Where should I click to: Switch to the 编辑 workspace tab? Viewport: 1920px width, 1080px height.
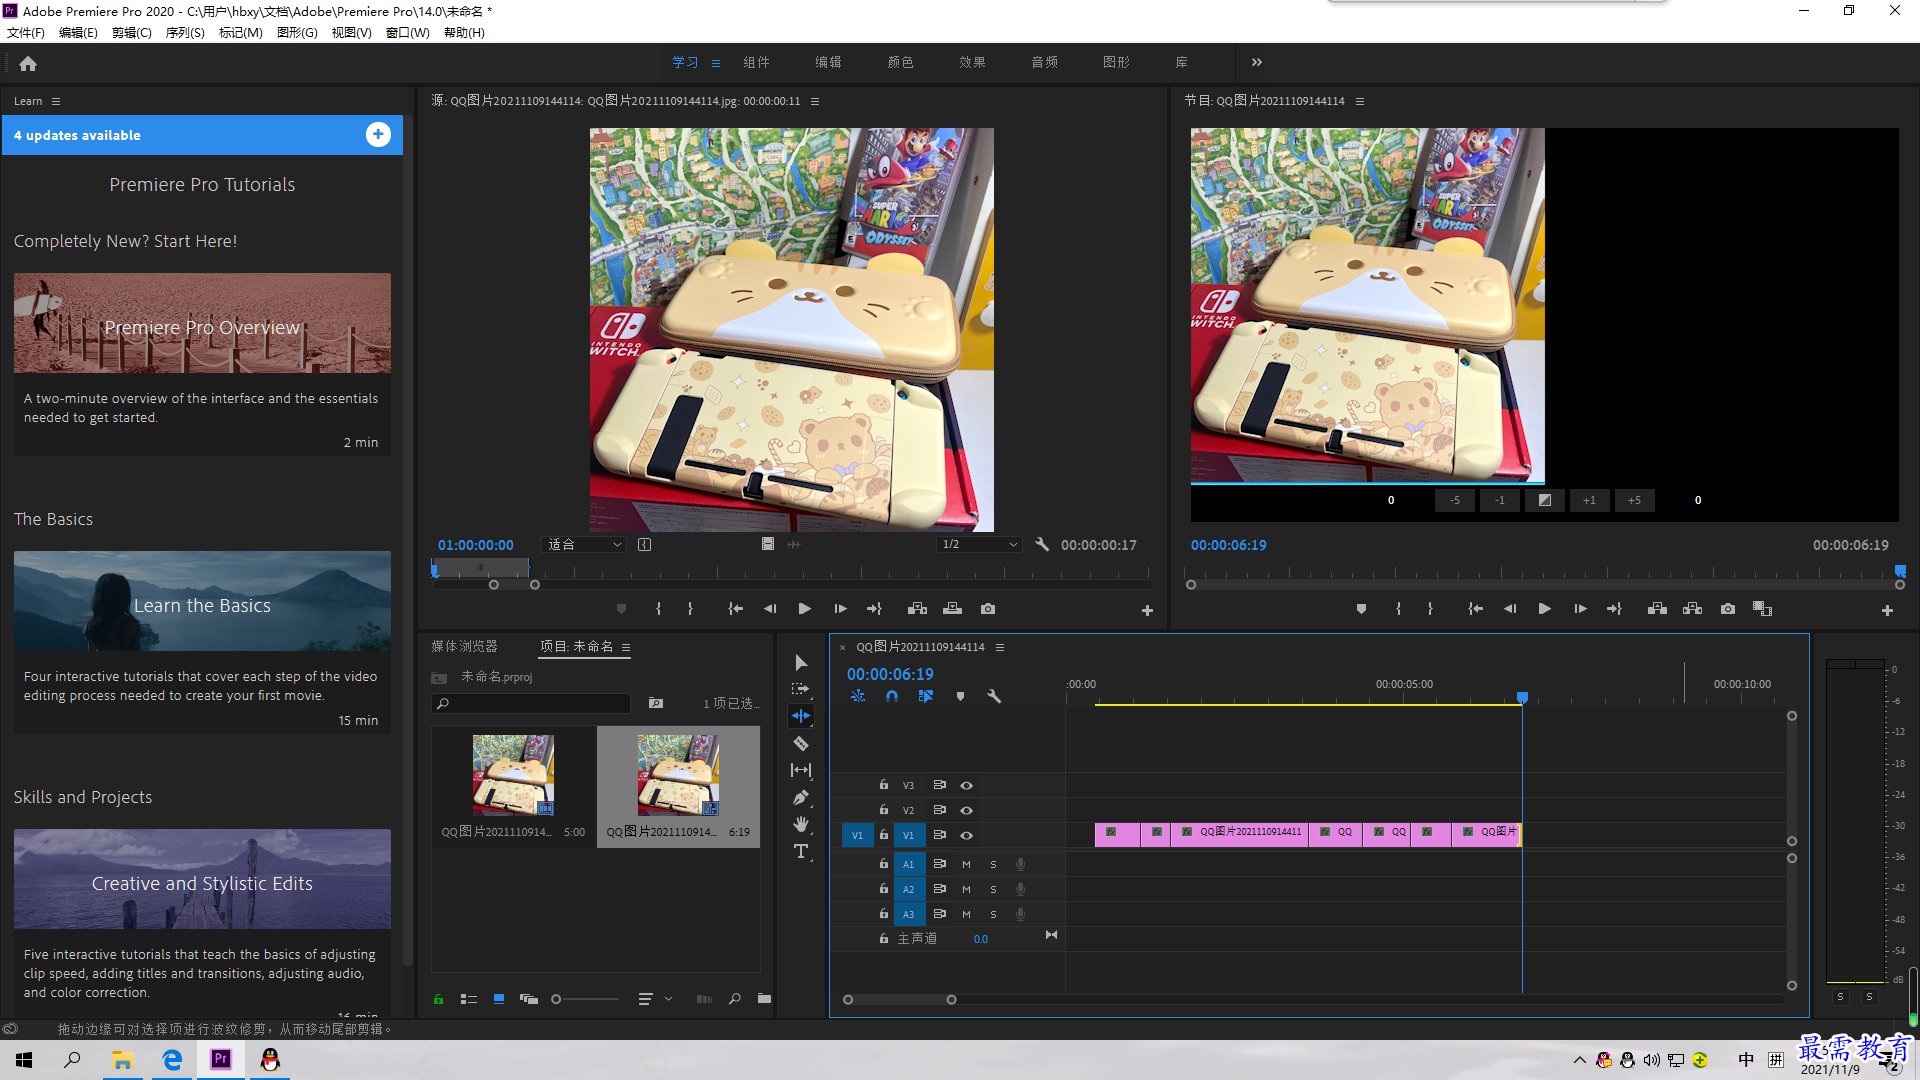[828, 62]
